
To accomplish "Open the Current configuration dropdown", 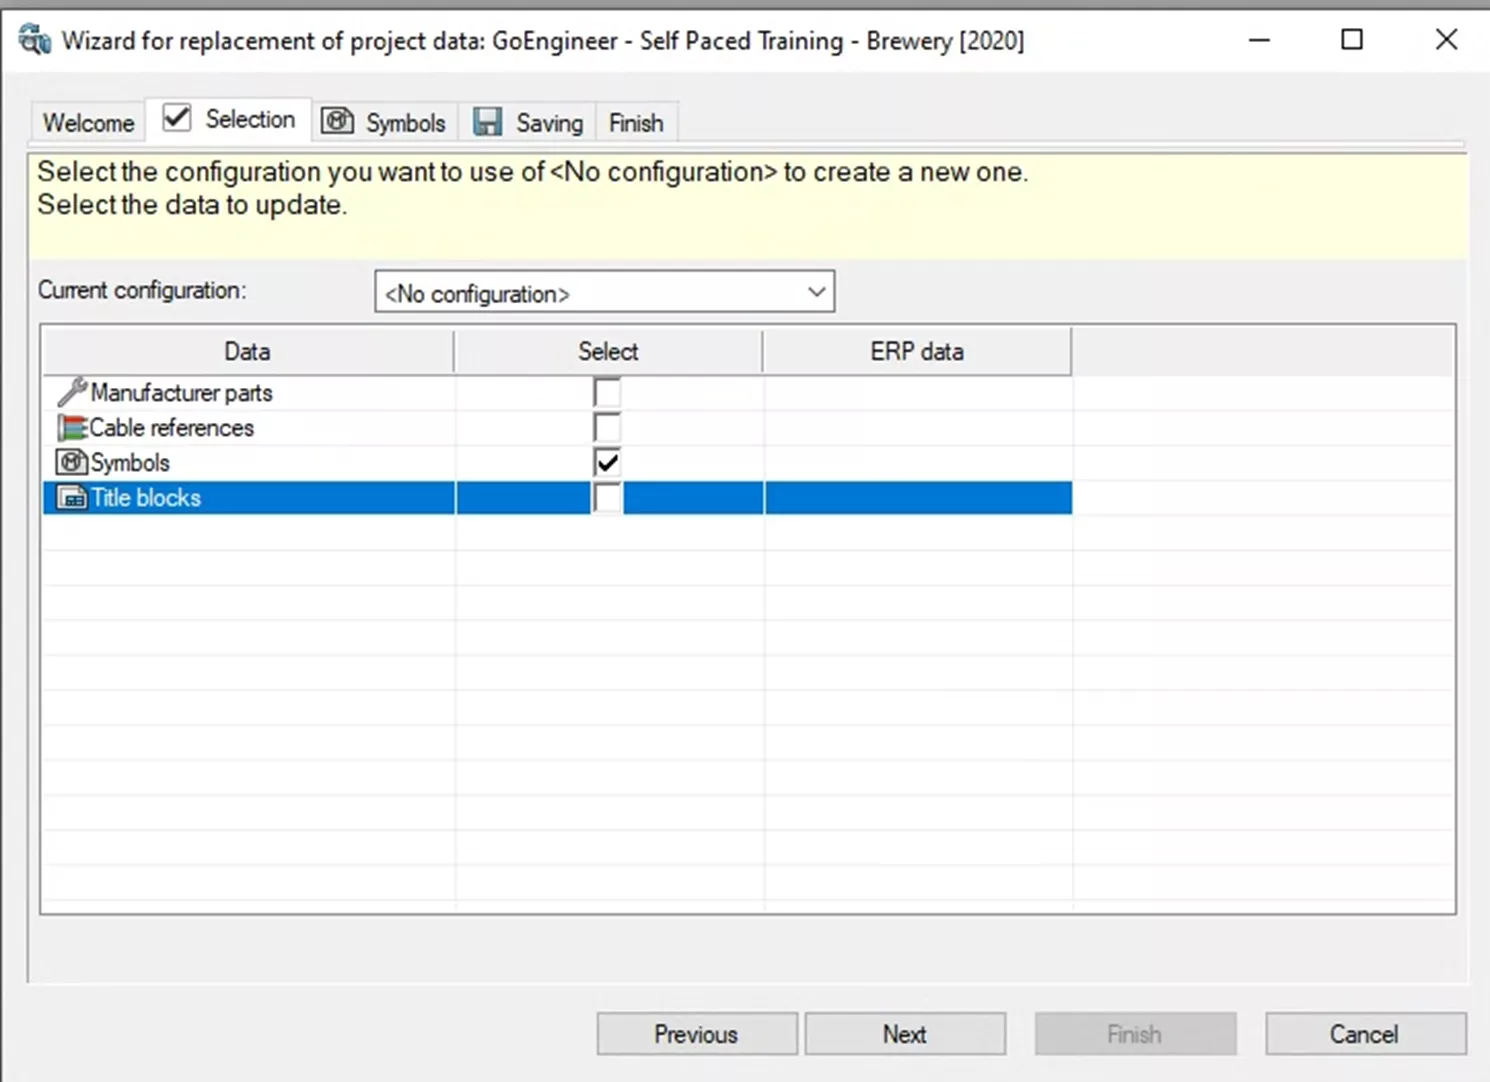I will [x=816, y=292].
